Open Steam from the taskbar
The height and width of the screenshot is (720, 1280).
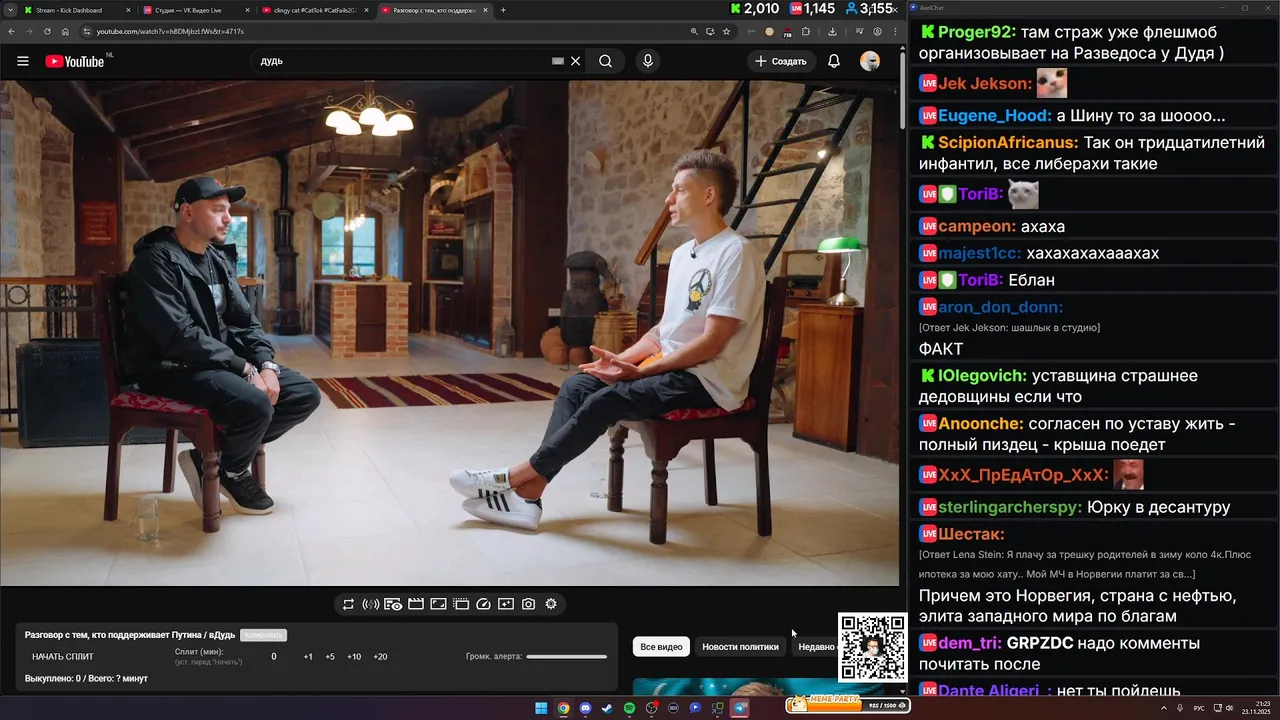pyautogui.click(x=607, y=708)
